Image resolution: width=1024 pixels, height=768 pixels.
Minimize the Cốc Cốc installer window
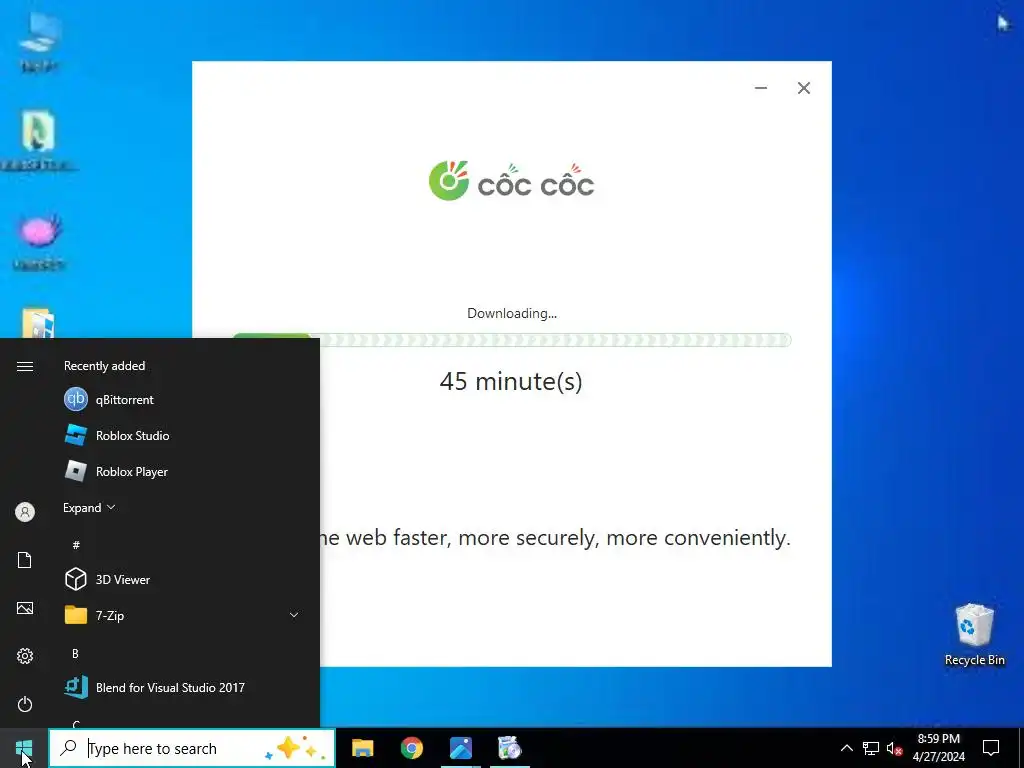(x=761, y=88)
